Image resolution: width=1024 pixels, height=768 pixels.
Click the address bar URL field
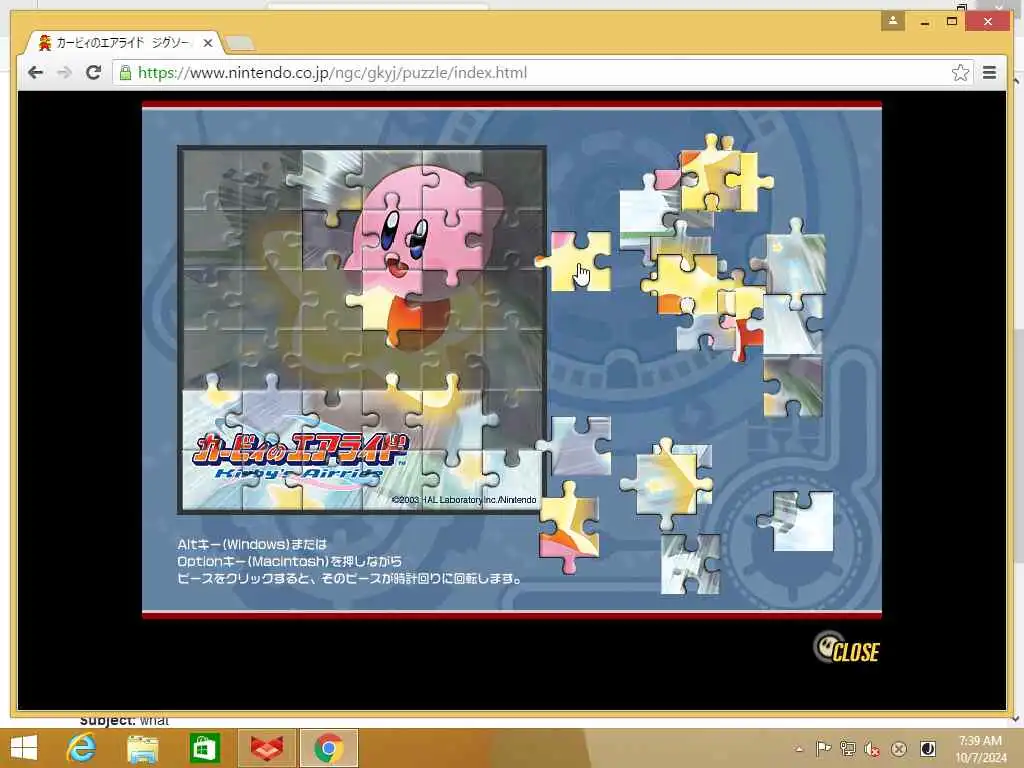click(542, 72)
